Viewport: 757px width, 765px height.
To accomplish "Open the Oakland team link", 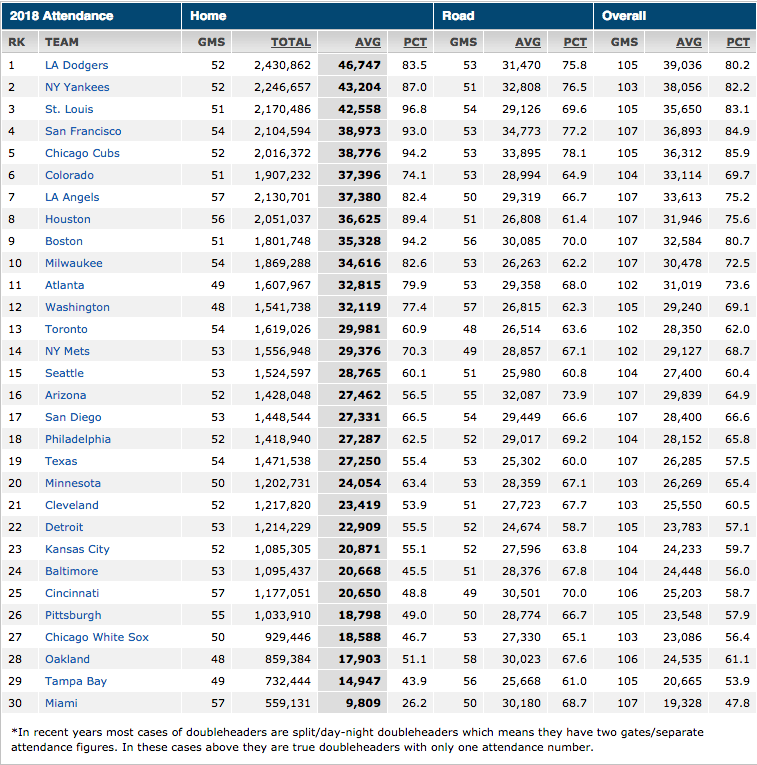I will click(67, 659).
